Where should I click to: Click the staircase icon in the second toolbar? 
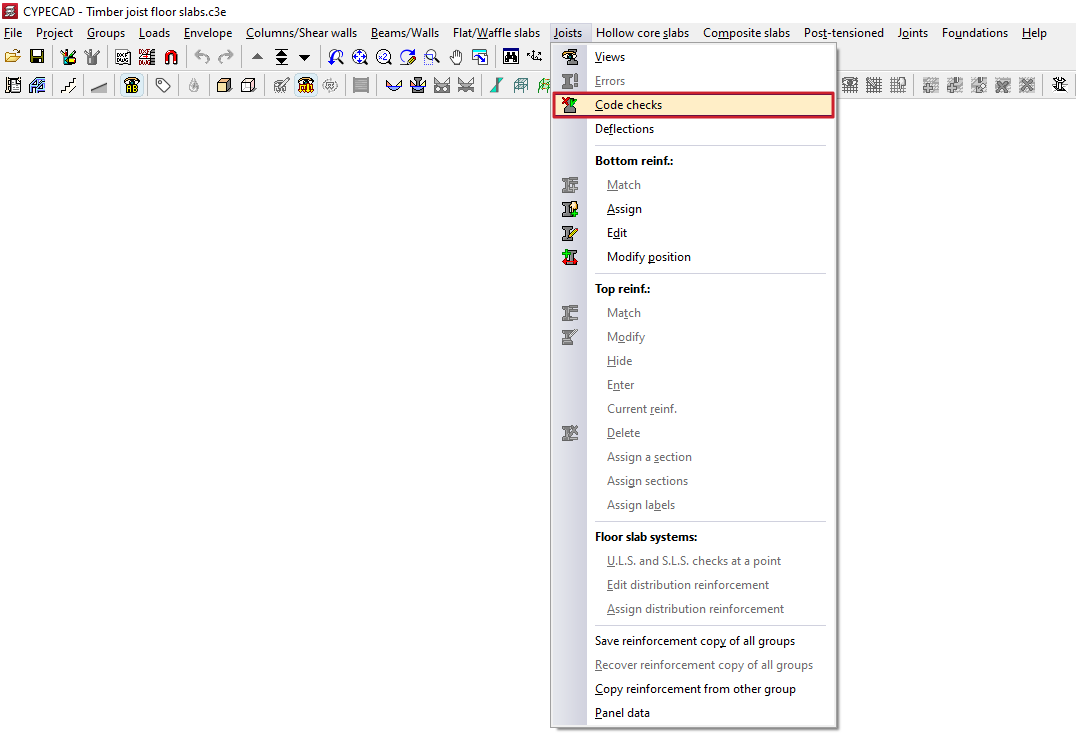point(69,85)
